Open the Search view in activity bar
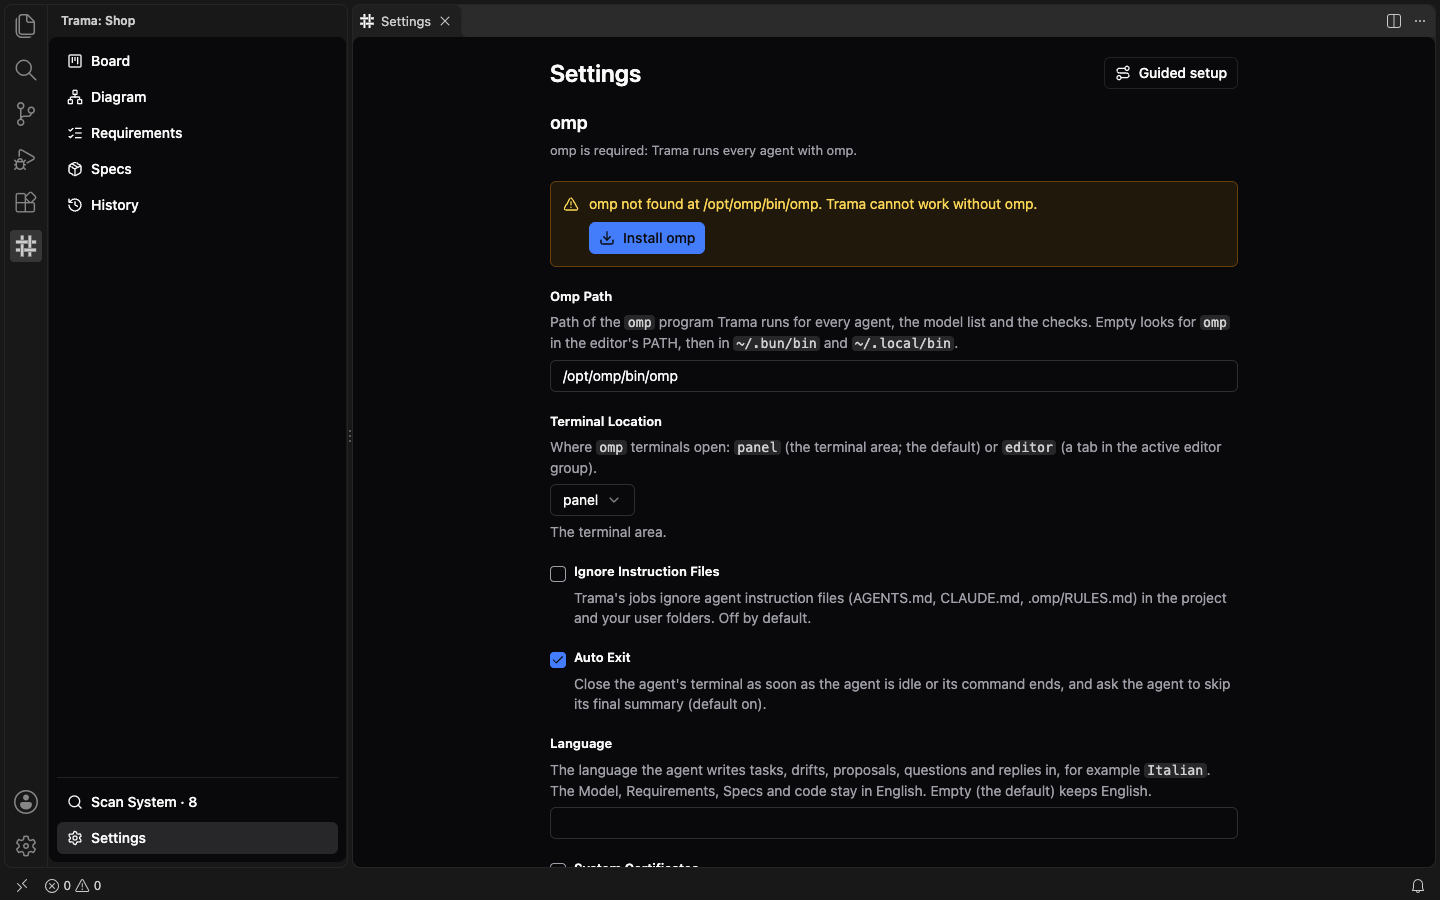1440x900 pixels. click(x=26, y=70)
